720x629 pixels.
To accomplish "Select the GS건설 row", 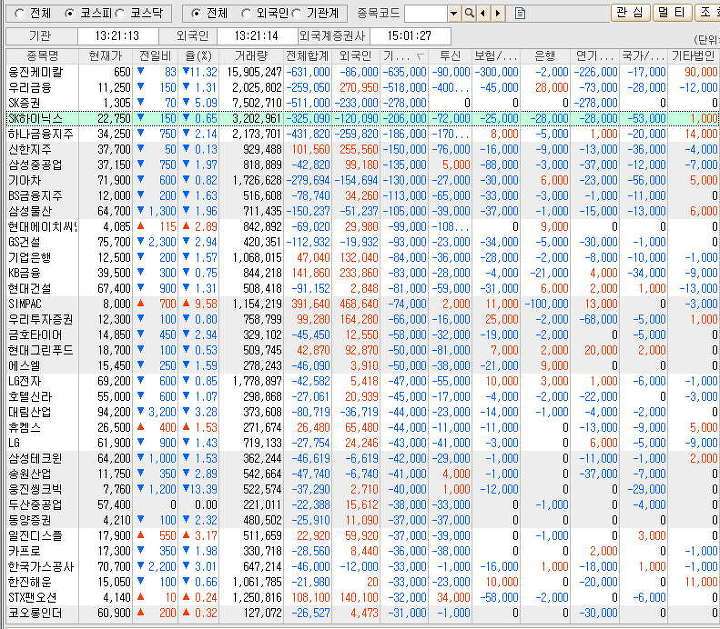I will pyautogui.click(x=363, y=242).
